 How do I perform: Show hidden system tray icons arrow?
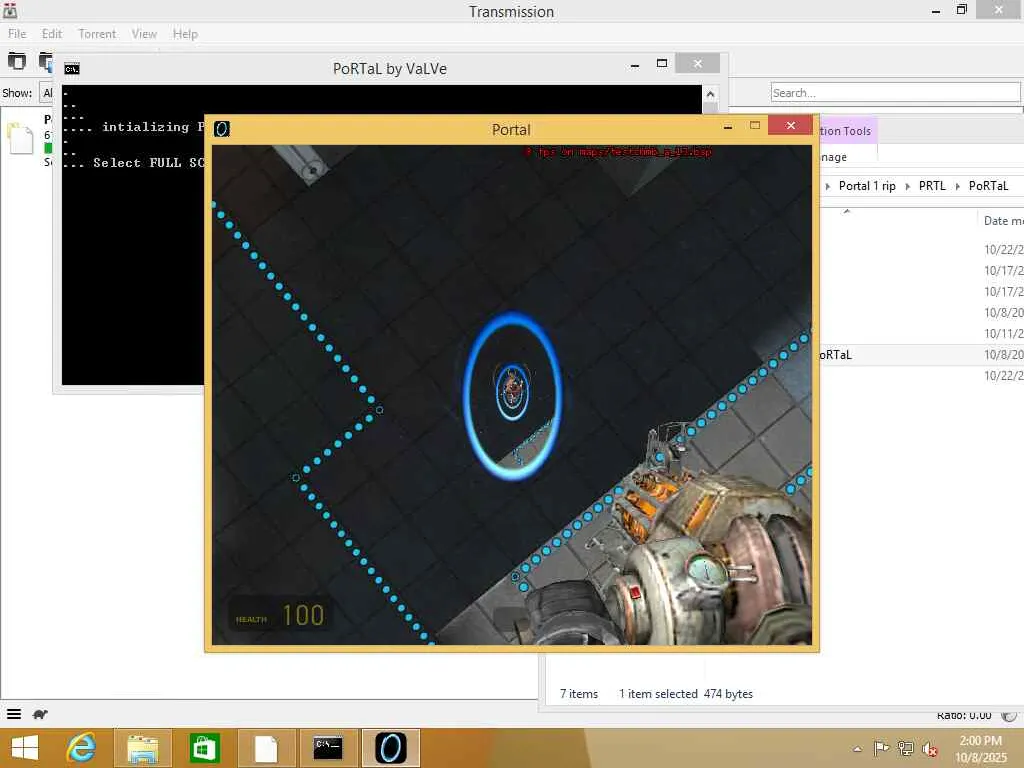tap(857, 748)
